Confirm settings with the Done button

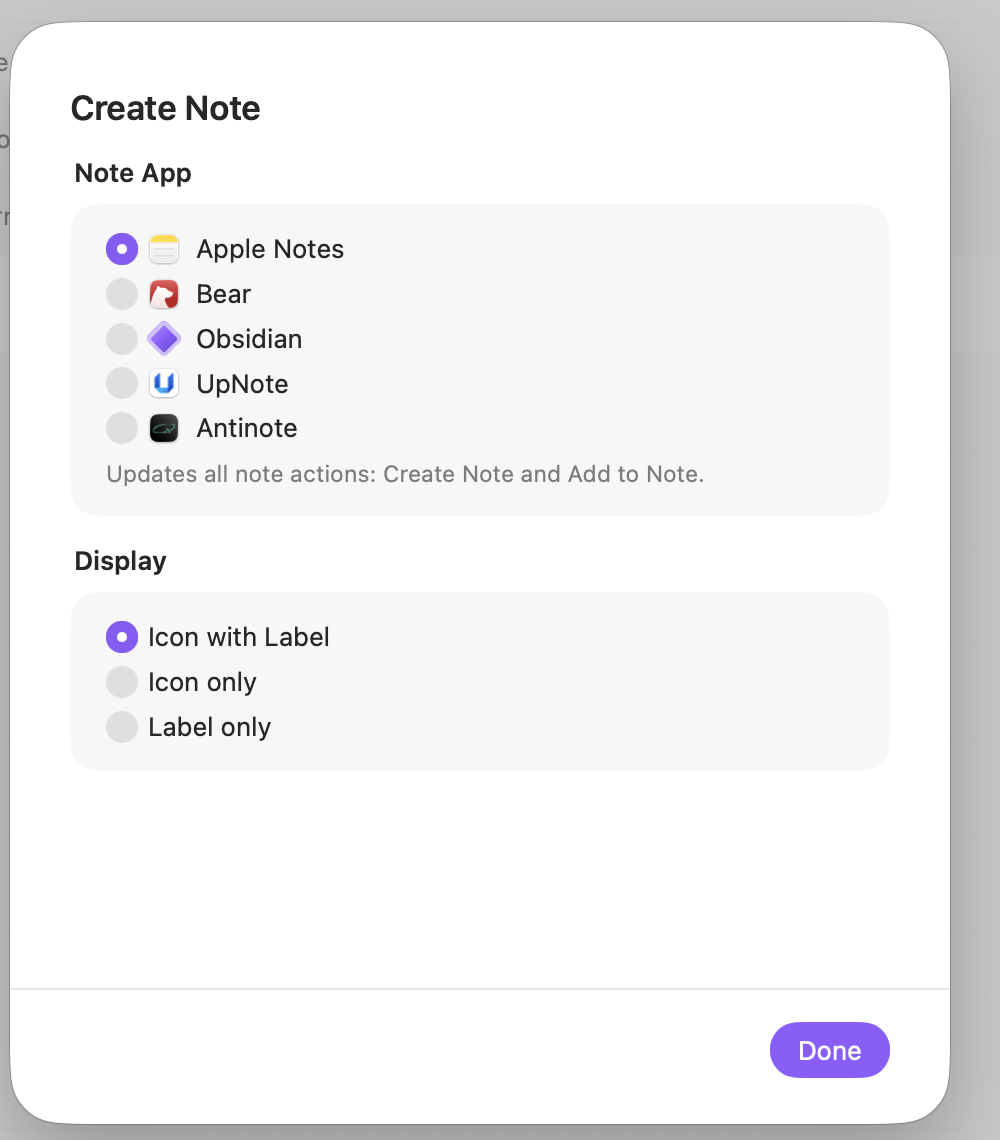pos(829,1051)
